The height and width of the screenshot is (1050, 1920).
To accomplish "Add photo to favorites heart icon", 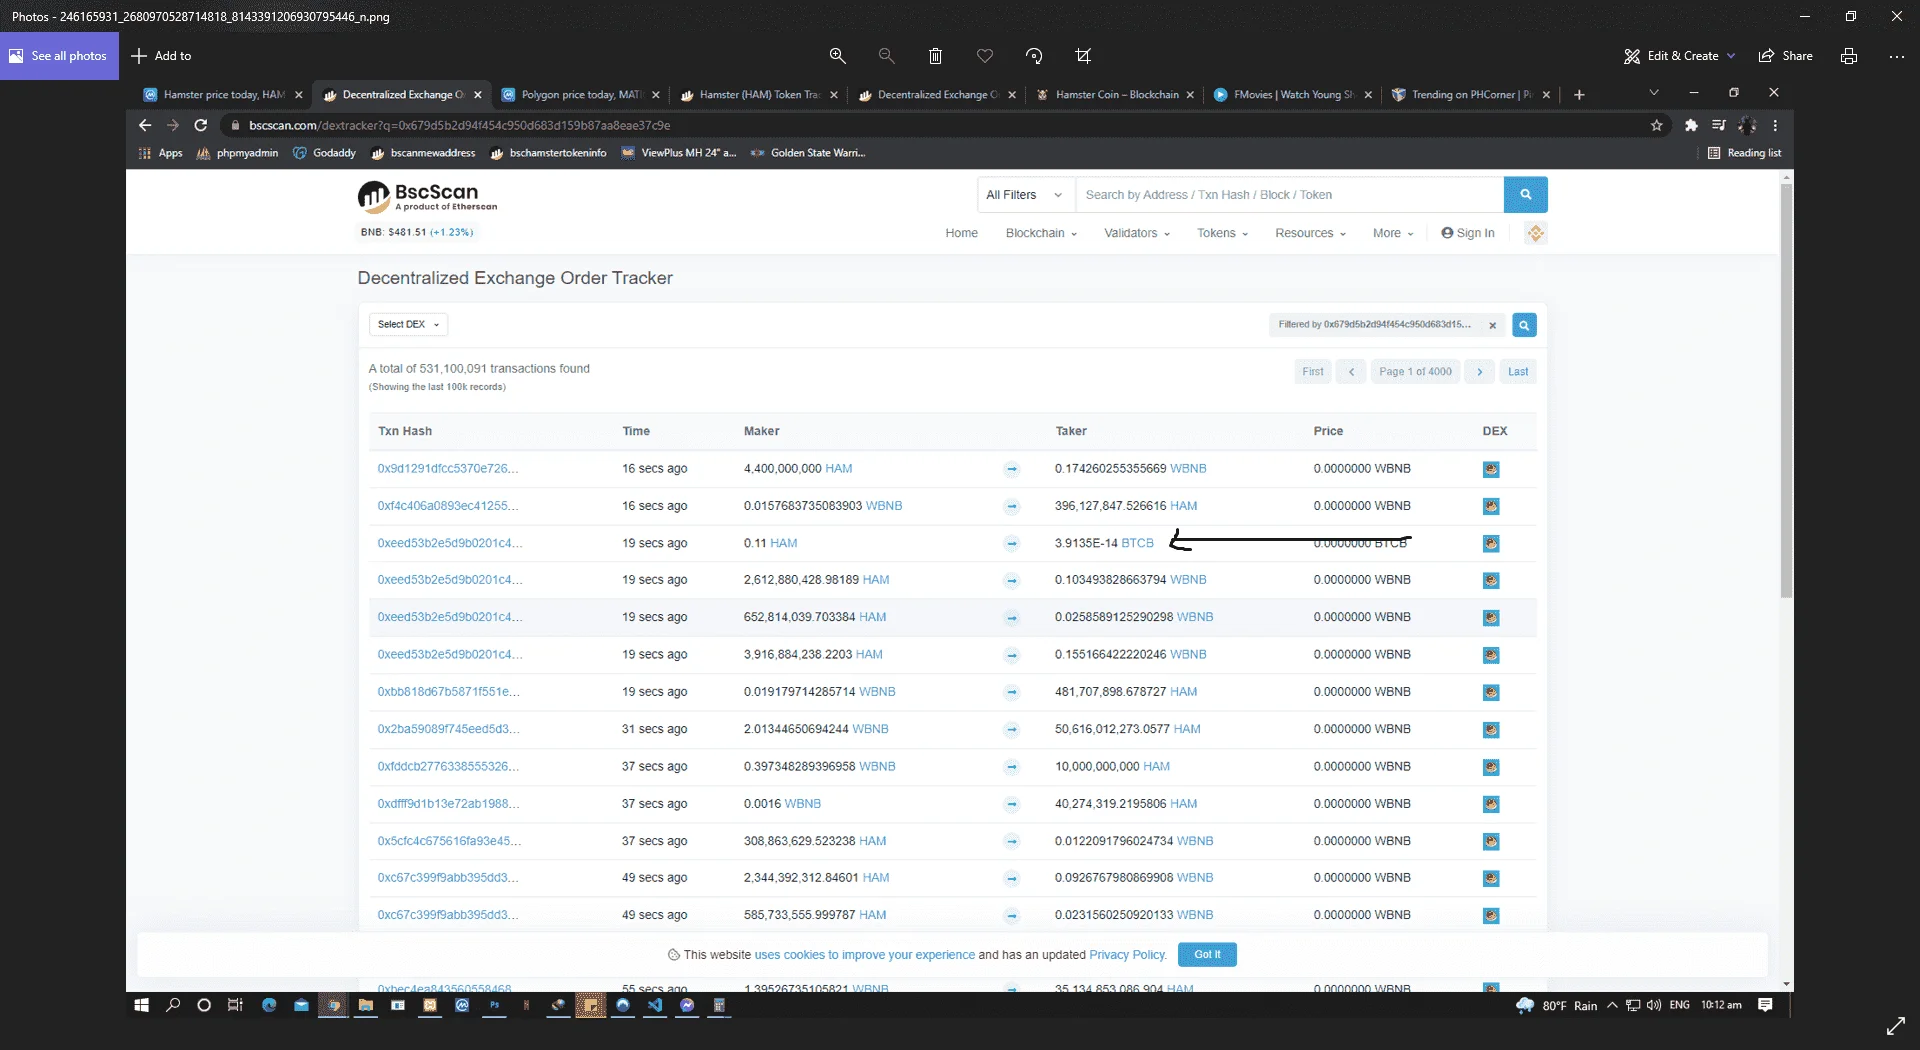I will tap(985, 56).
